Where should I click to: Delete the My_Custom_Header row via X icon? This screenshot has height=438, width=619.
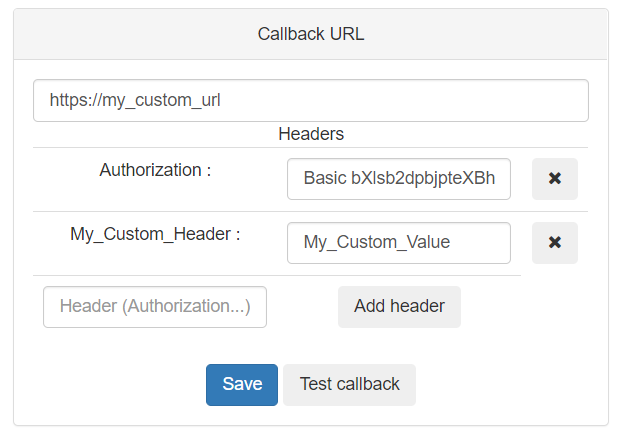[554, 243]
